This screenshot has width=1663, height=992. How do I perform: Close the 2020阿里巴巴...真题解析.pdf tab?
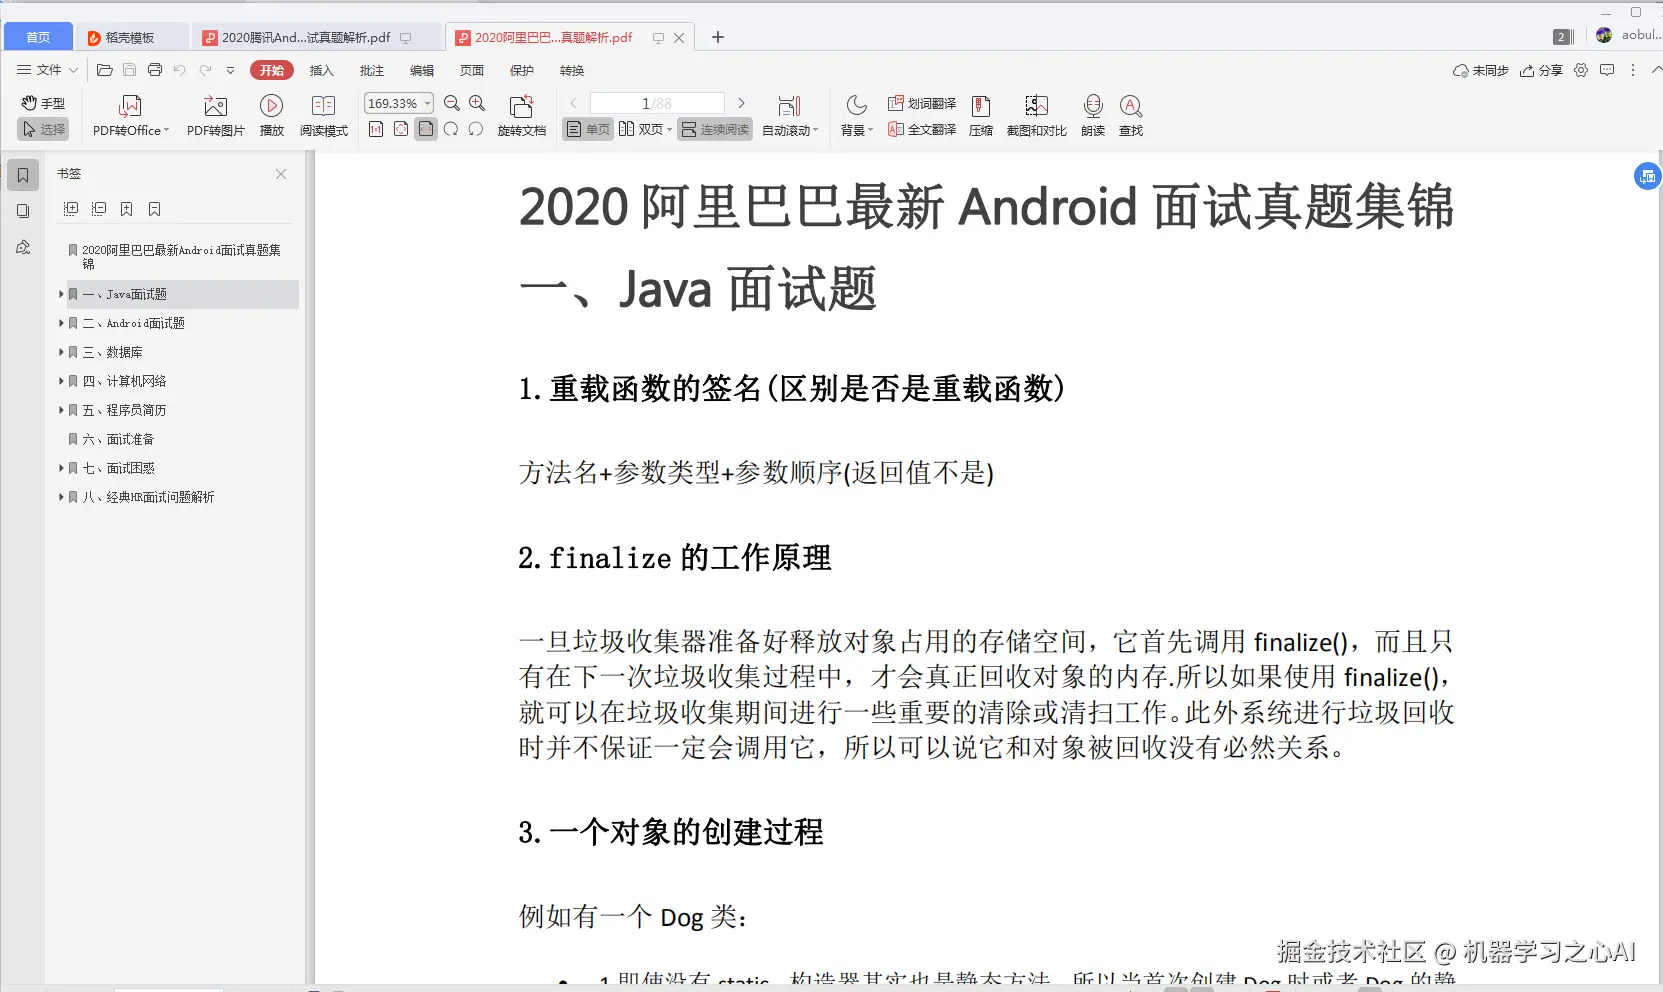[679, 38]
